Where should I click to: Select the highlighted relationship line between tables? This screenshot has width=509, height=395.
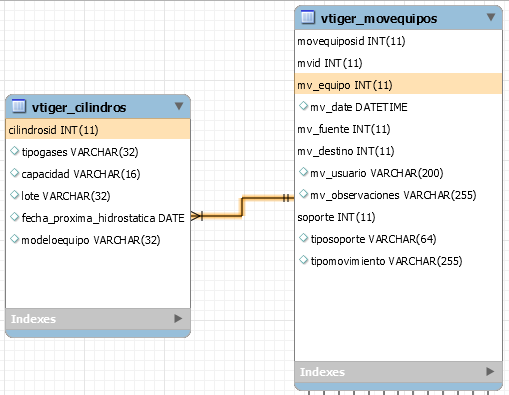[243, 207]
